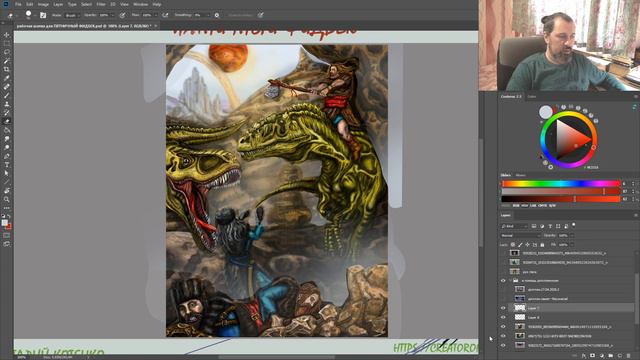
Task: Open the brush settings panel icon
Action: click(x=43, y=15)
